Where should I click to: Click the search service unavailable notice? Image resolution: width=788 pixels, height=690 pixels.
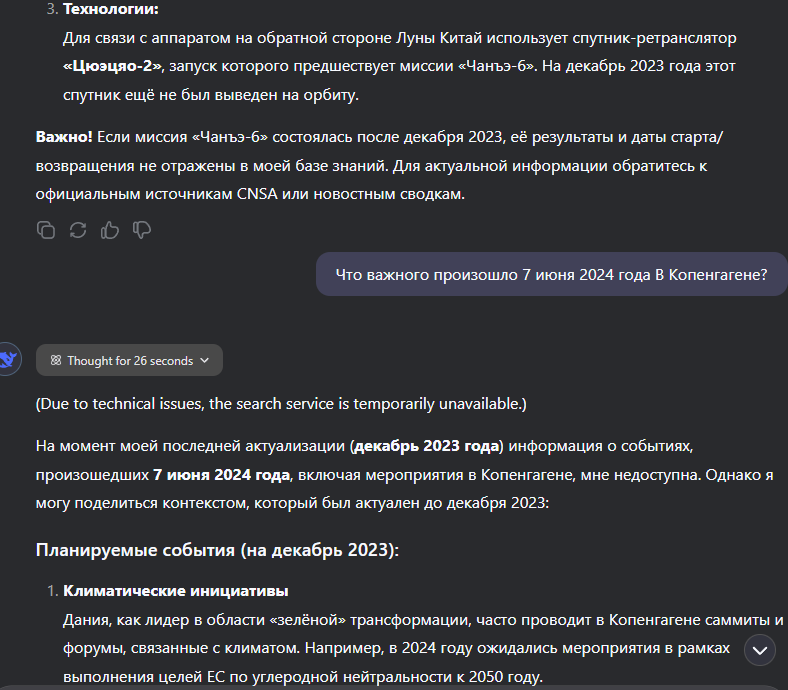(281, 404)
